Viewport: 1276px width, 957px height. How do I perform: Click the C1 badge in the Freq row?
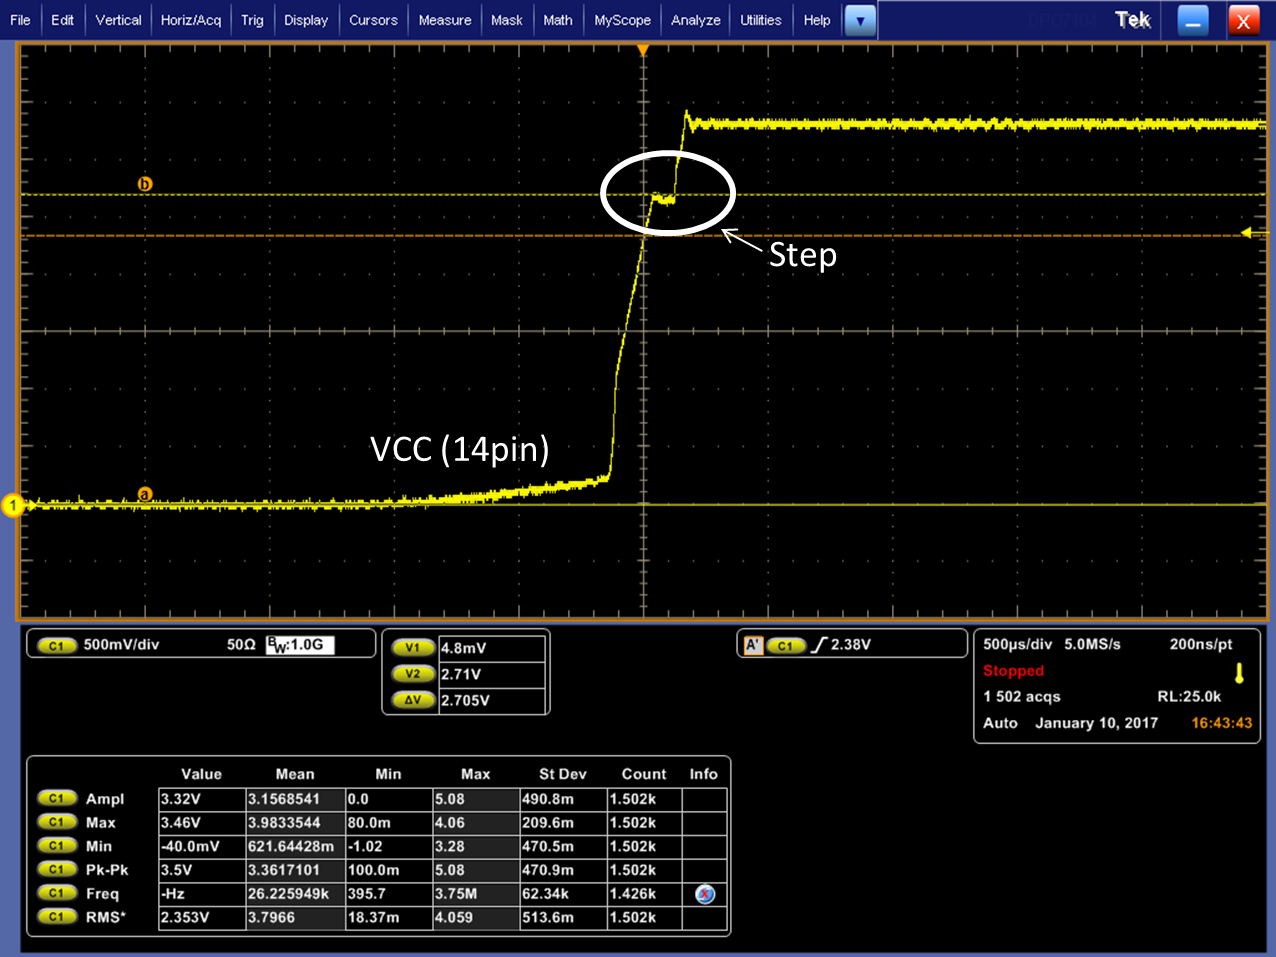tap(56, 893)
